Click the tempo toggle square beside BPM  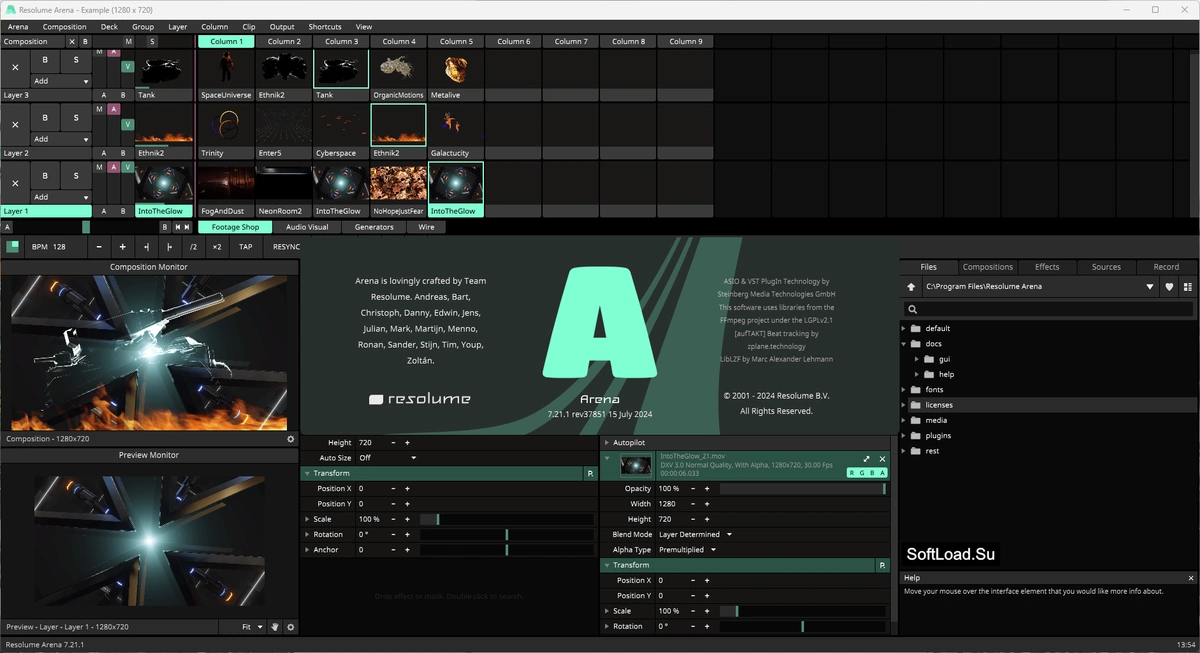coord(13,246)
